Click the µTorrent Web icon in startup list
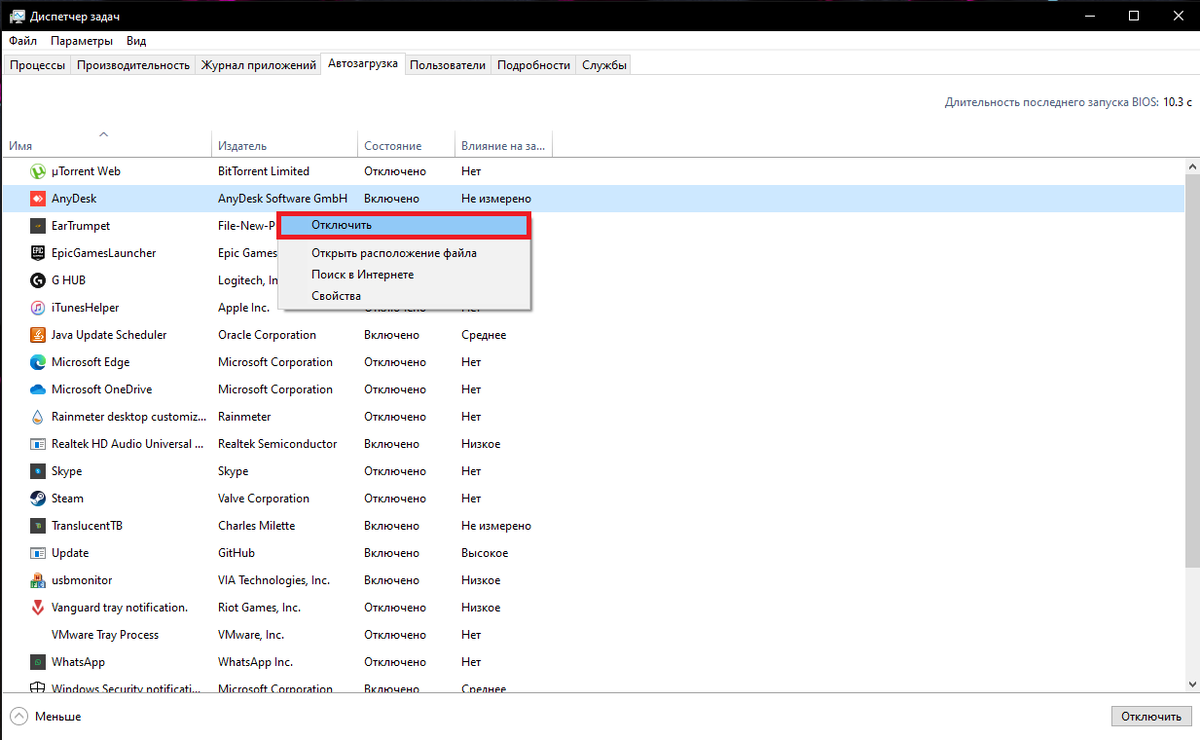1200x740 pixels. click(x=38, y=171)
